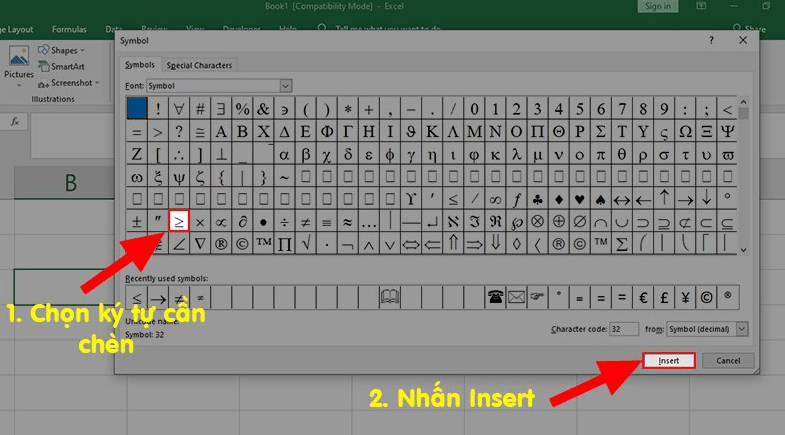Open the Formulas ribbon tab in Excel
This screenshot has width=785, height=435.
(x=69, y=29)
